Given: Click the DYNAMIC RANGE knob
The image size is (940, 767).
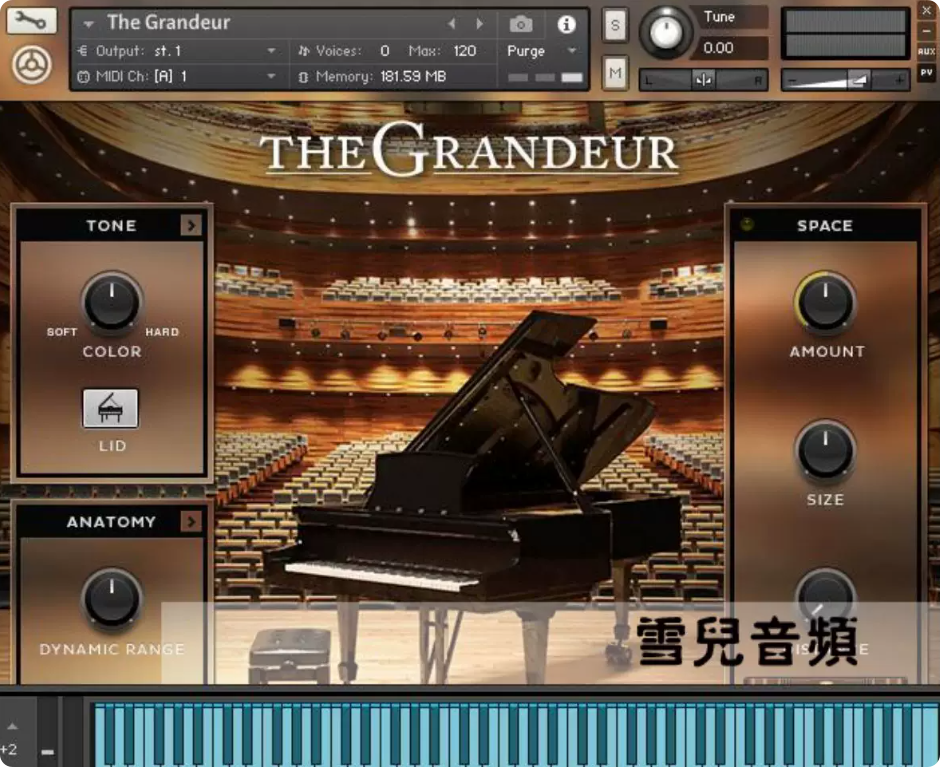Looking at the screenshot, I should pos(112,598).
